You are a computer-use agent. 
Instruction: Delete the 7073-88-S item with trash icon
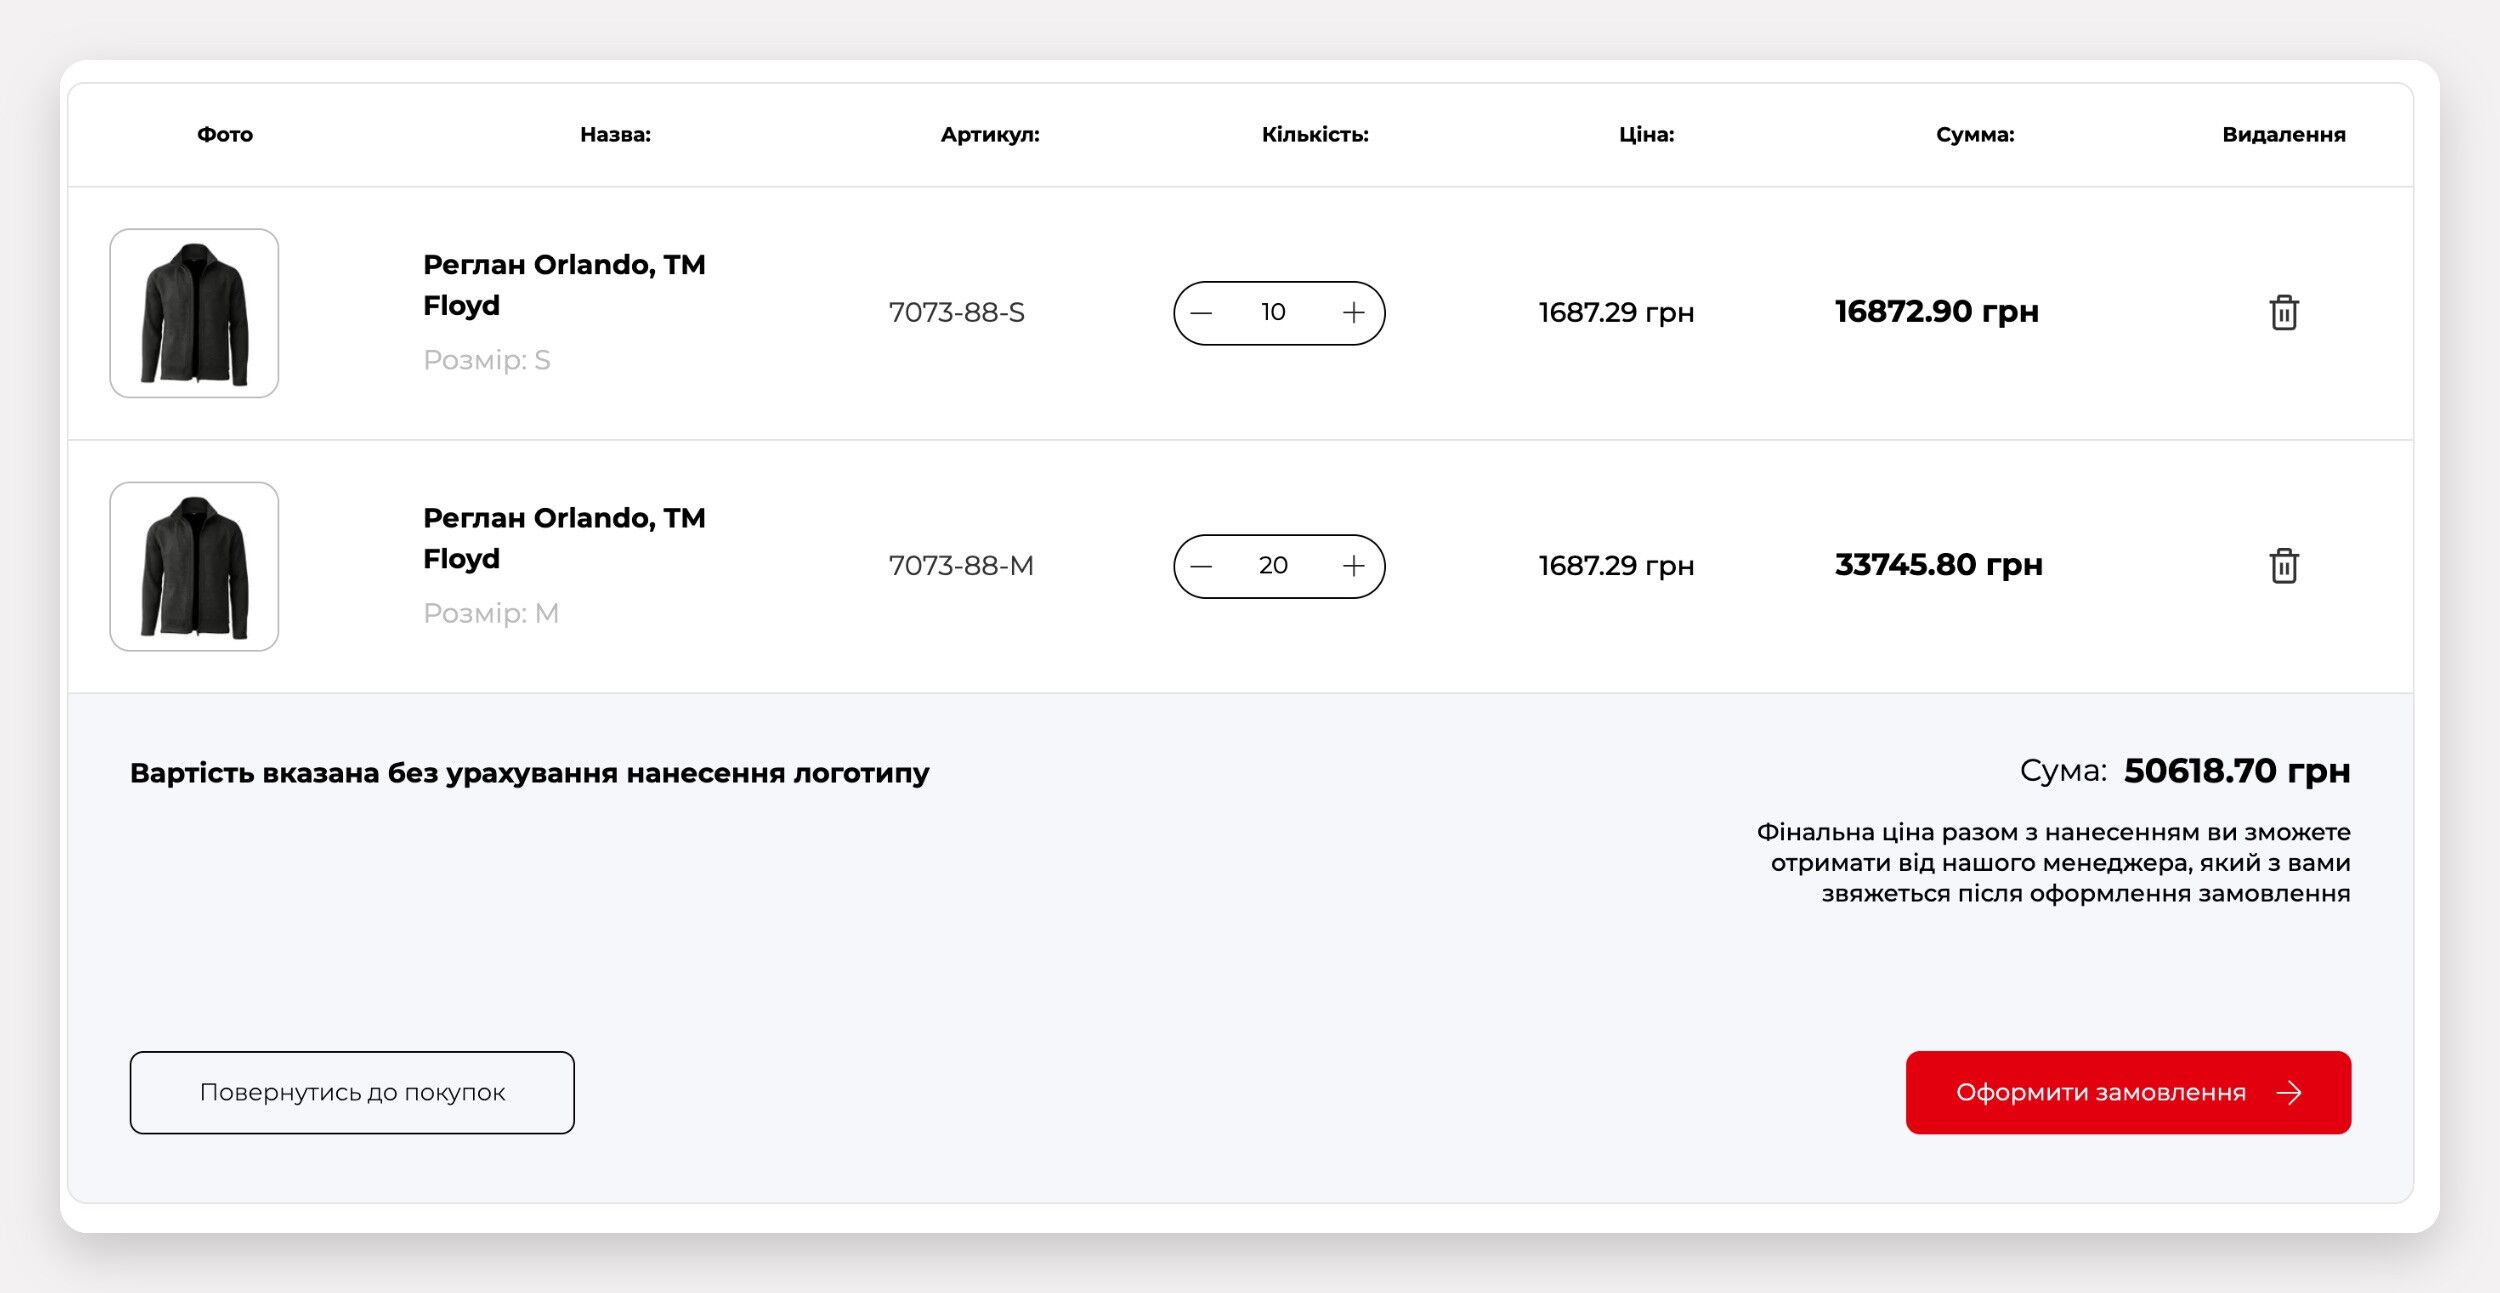point(2284,313)
